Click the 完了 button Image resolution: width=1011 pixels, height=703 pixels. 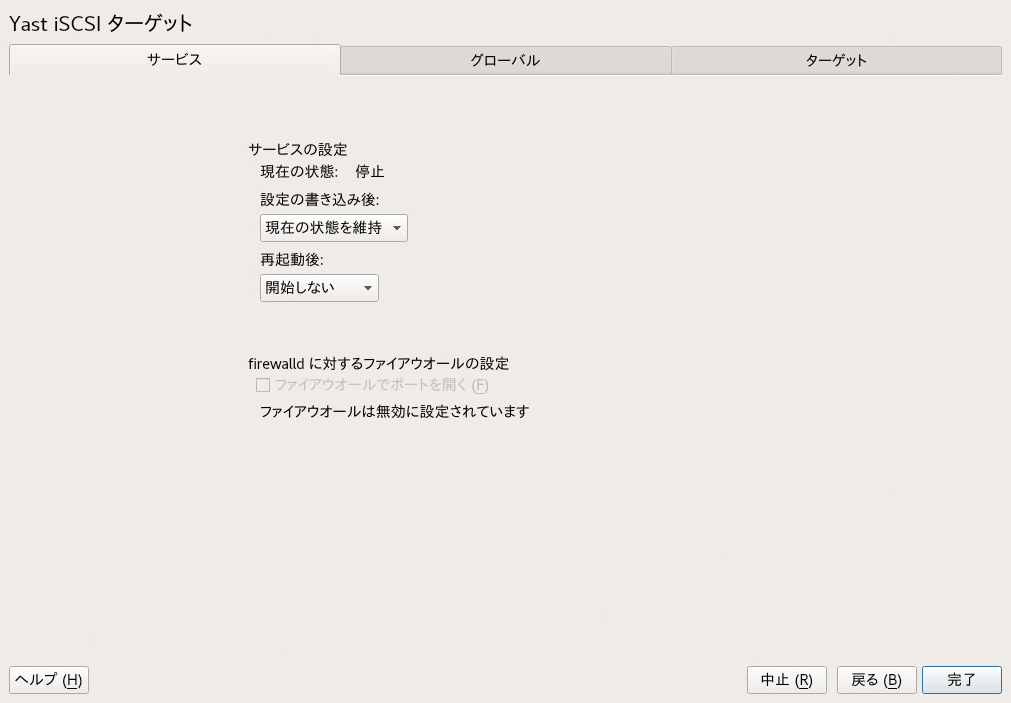pos(961,680)
